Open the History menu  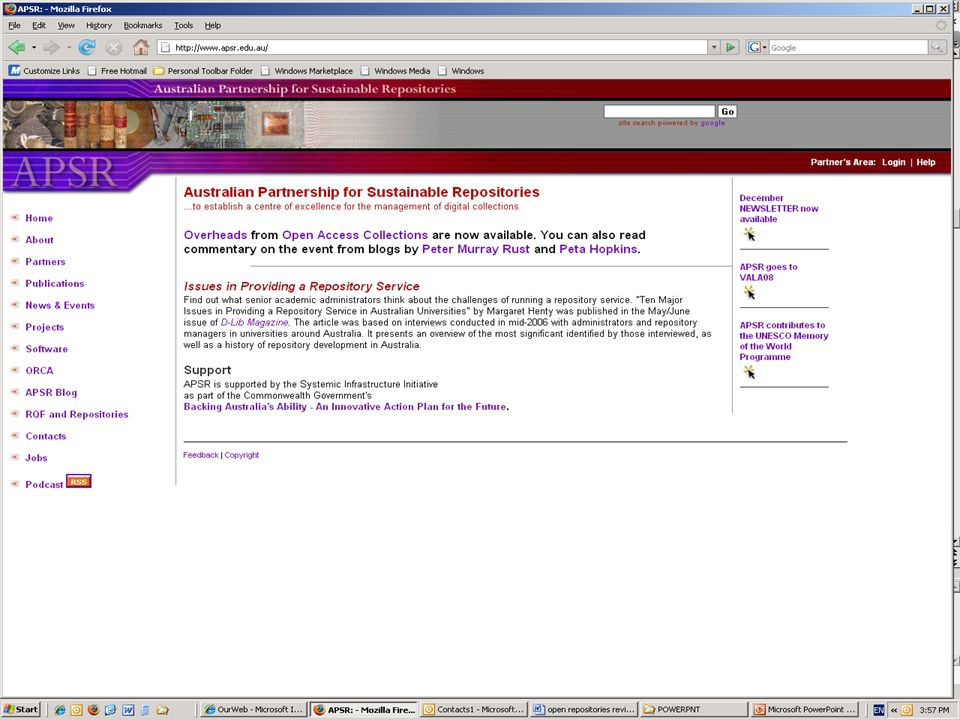[x=99, y=25]
